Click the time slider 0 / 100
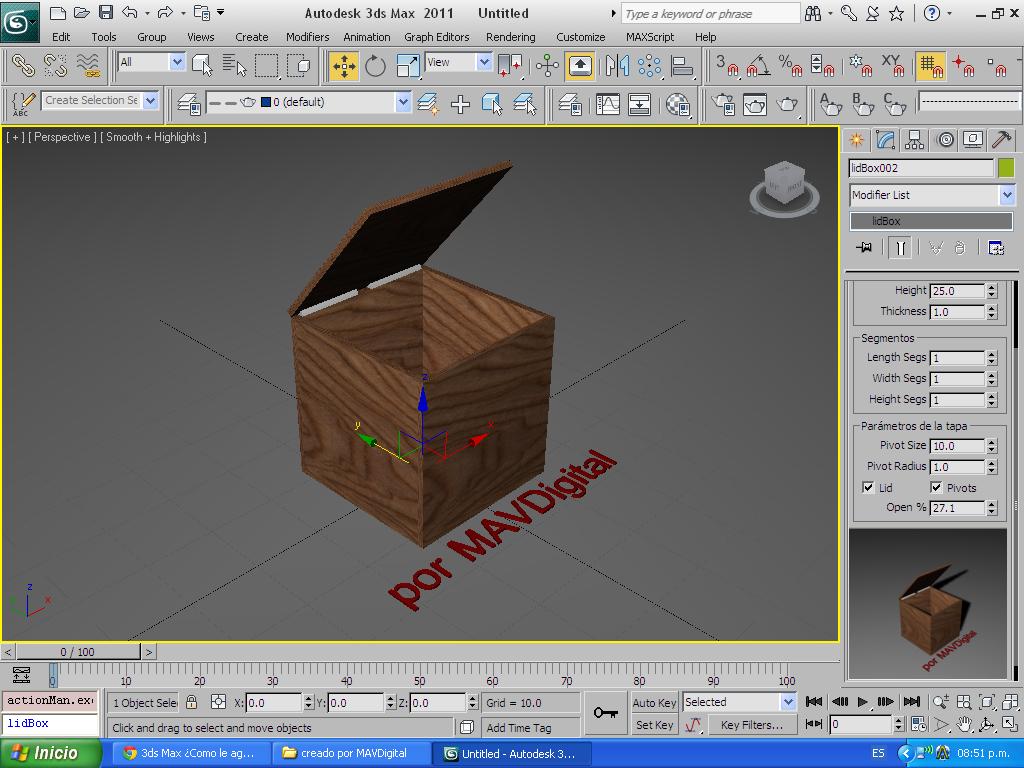 (x=77, y=652)
